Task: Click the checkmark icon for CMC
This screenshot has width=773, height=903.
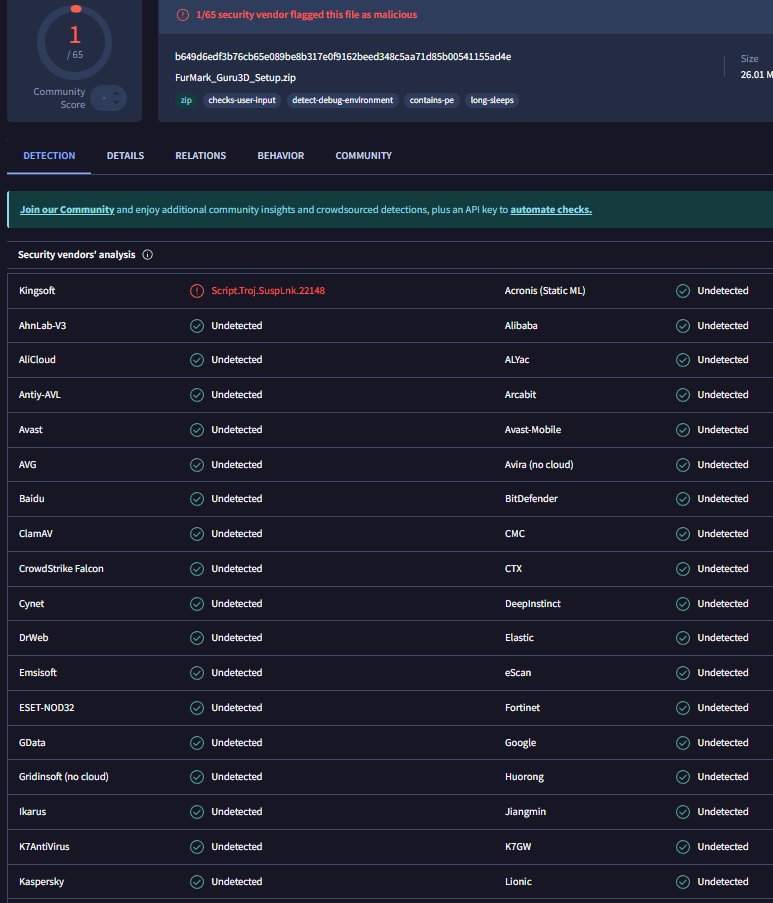Action: coord(683,534)
